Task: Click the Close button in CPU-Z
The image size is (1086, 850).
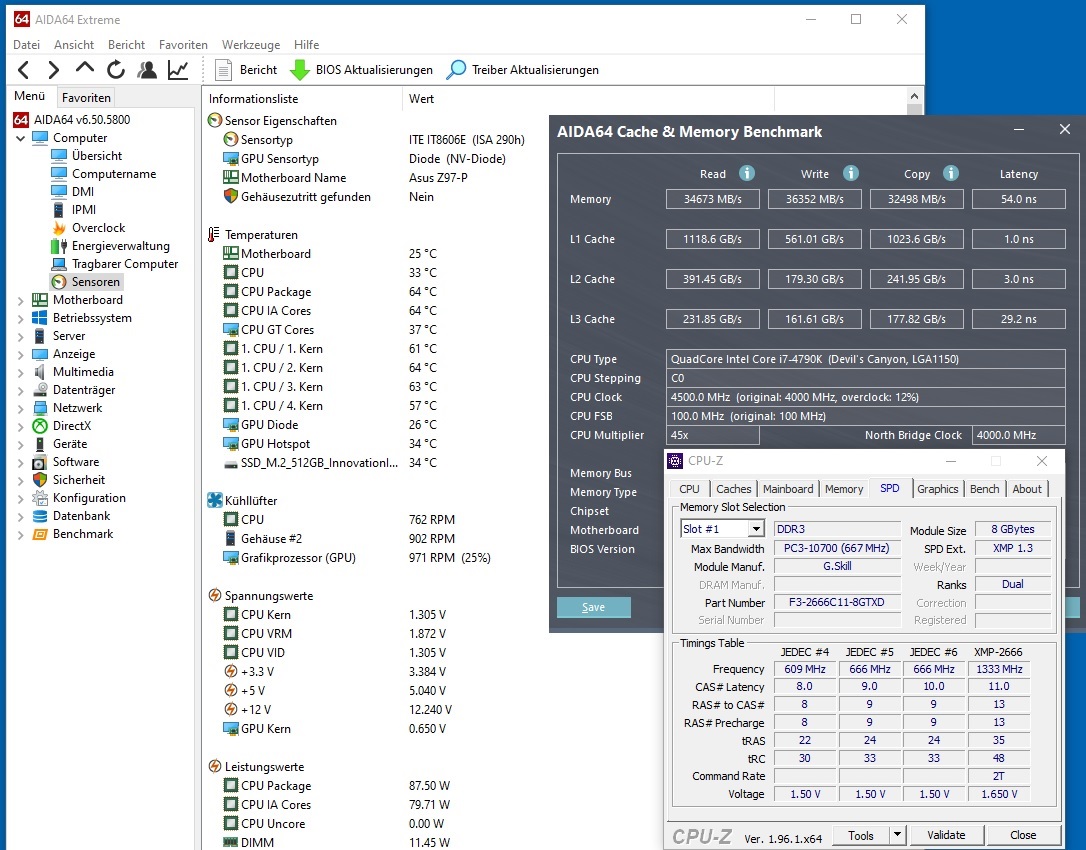Action: tap(1023, 835)
